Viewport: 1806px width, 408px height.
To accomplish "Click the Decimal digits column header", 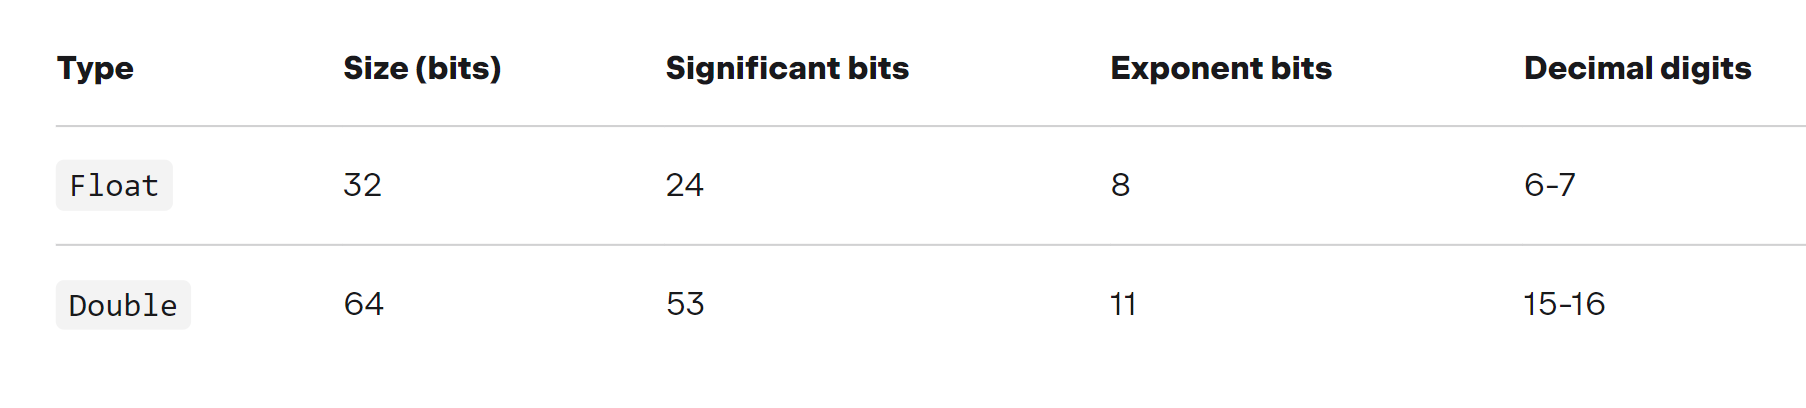I will [1638, 68].
